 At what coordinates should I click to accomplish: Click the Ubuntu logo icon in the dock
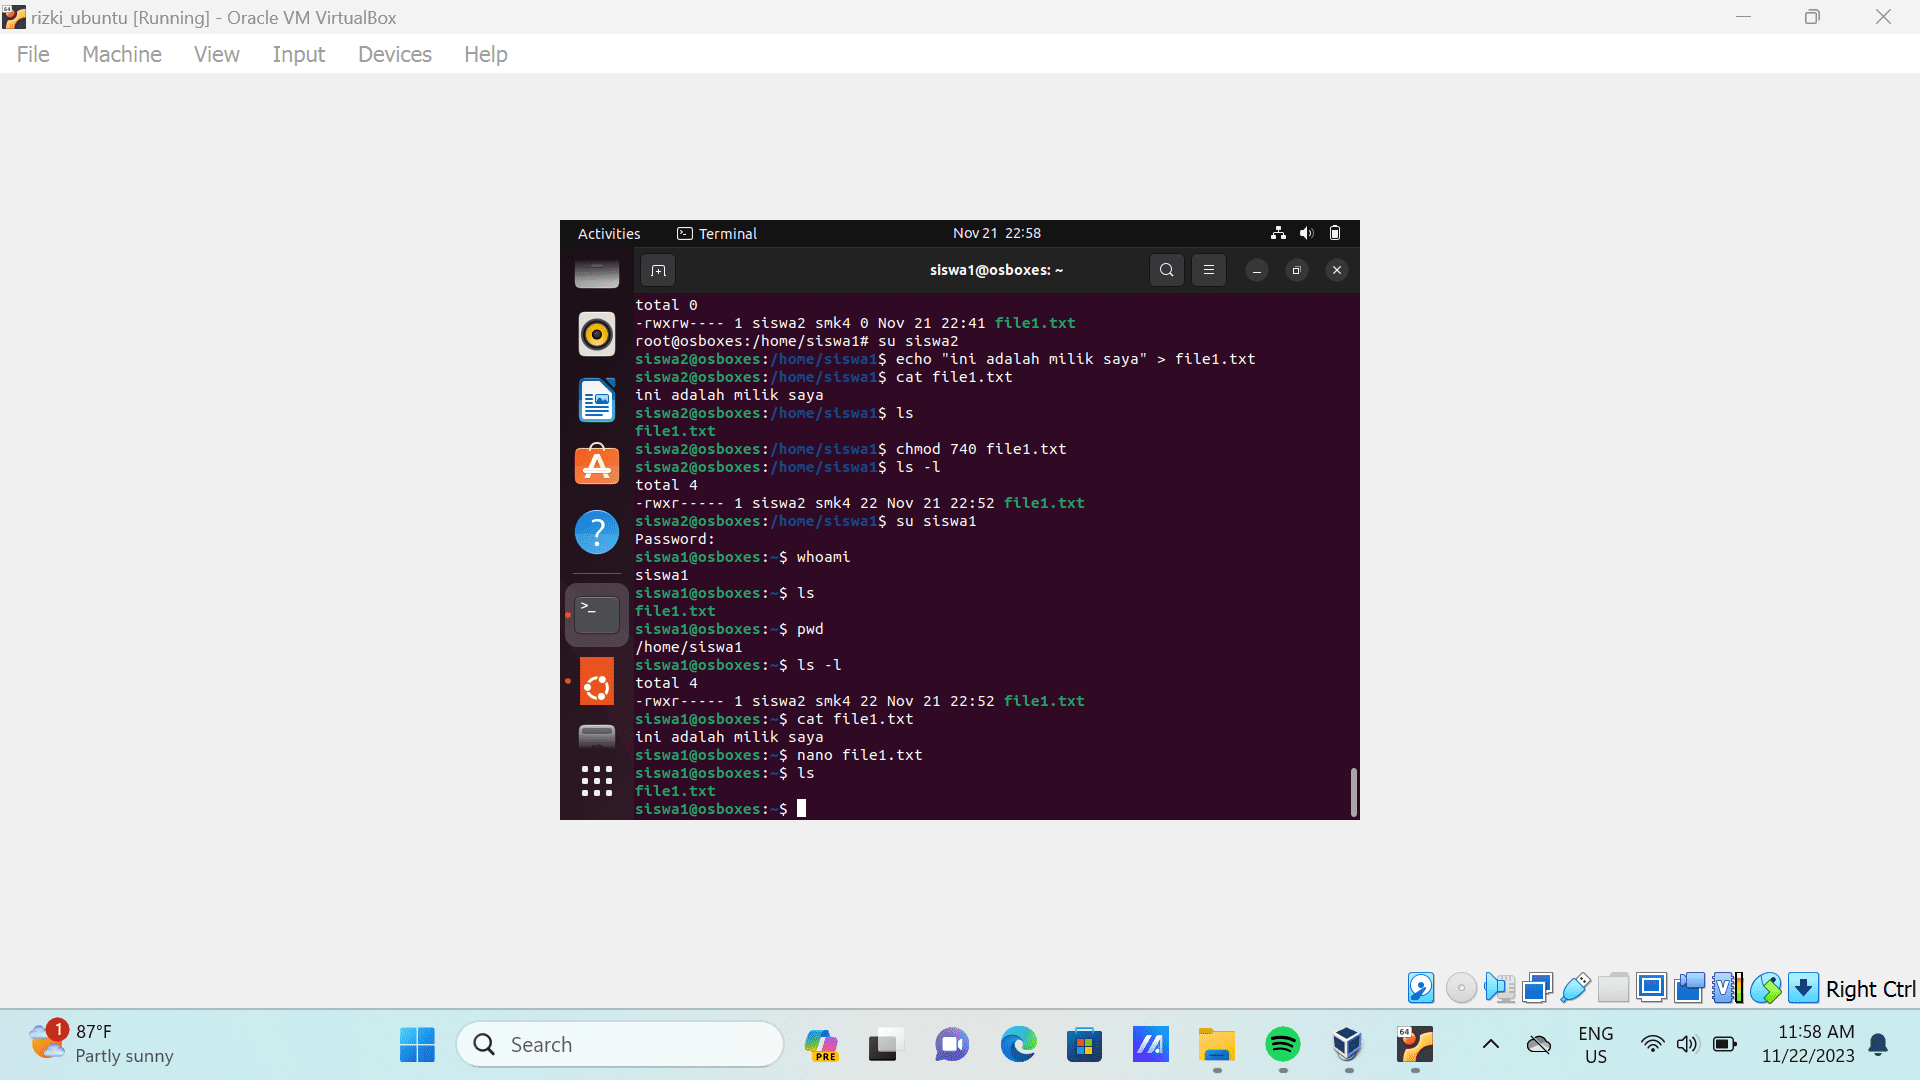point(597,681)
